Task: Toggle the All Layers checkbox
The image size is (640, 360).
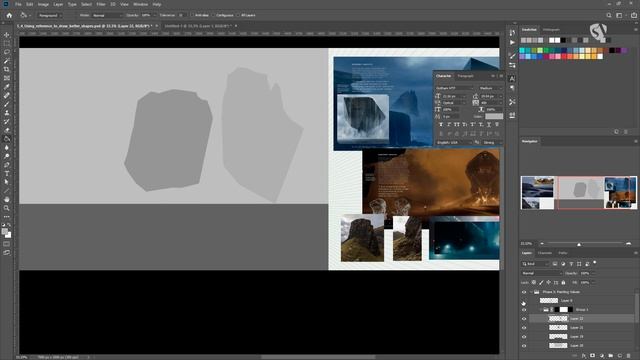Action: (x=238, y=15)
